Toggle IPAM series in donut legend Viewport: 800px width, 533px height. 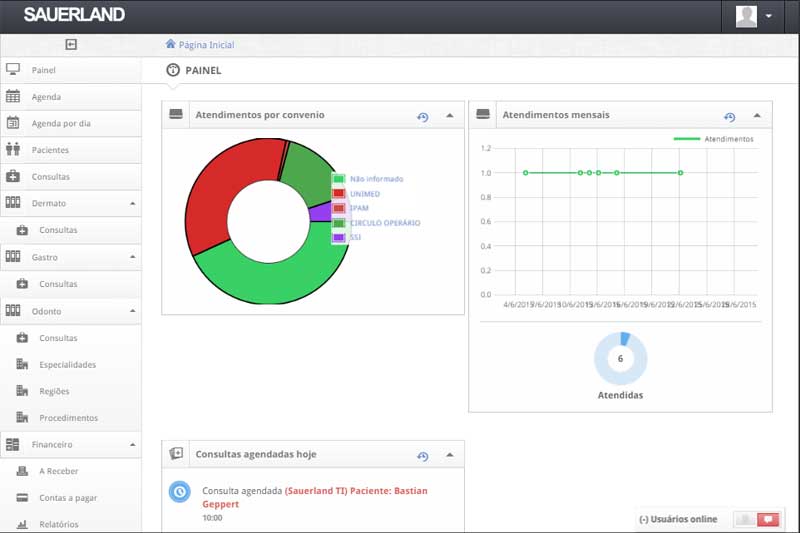click(x=351, y=208)
